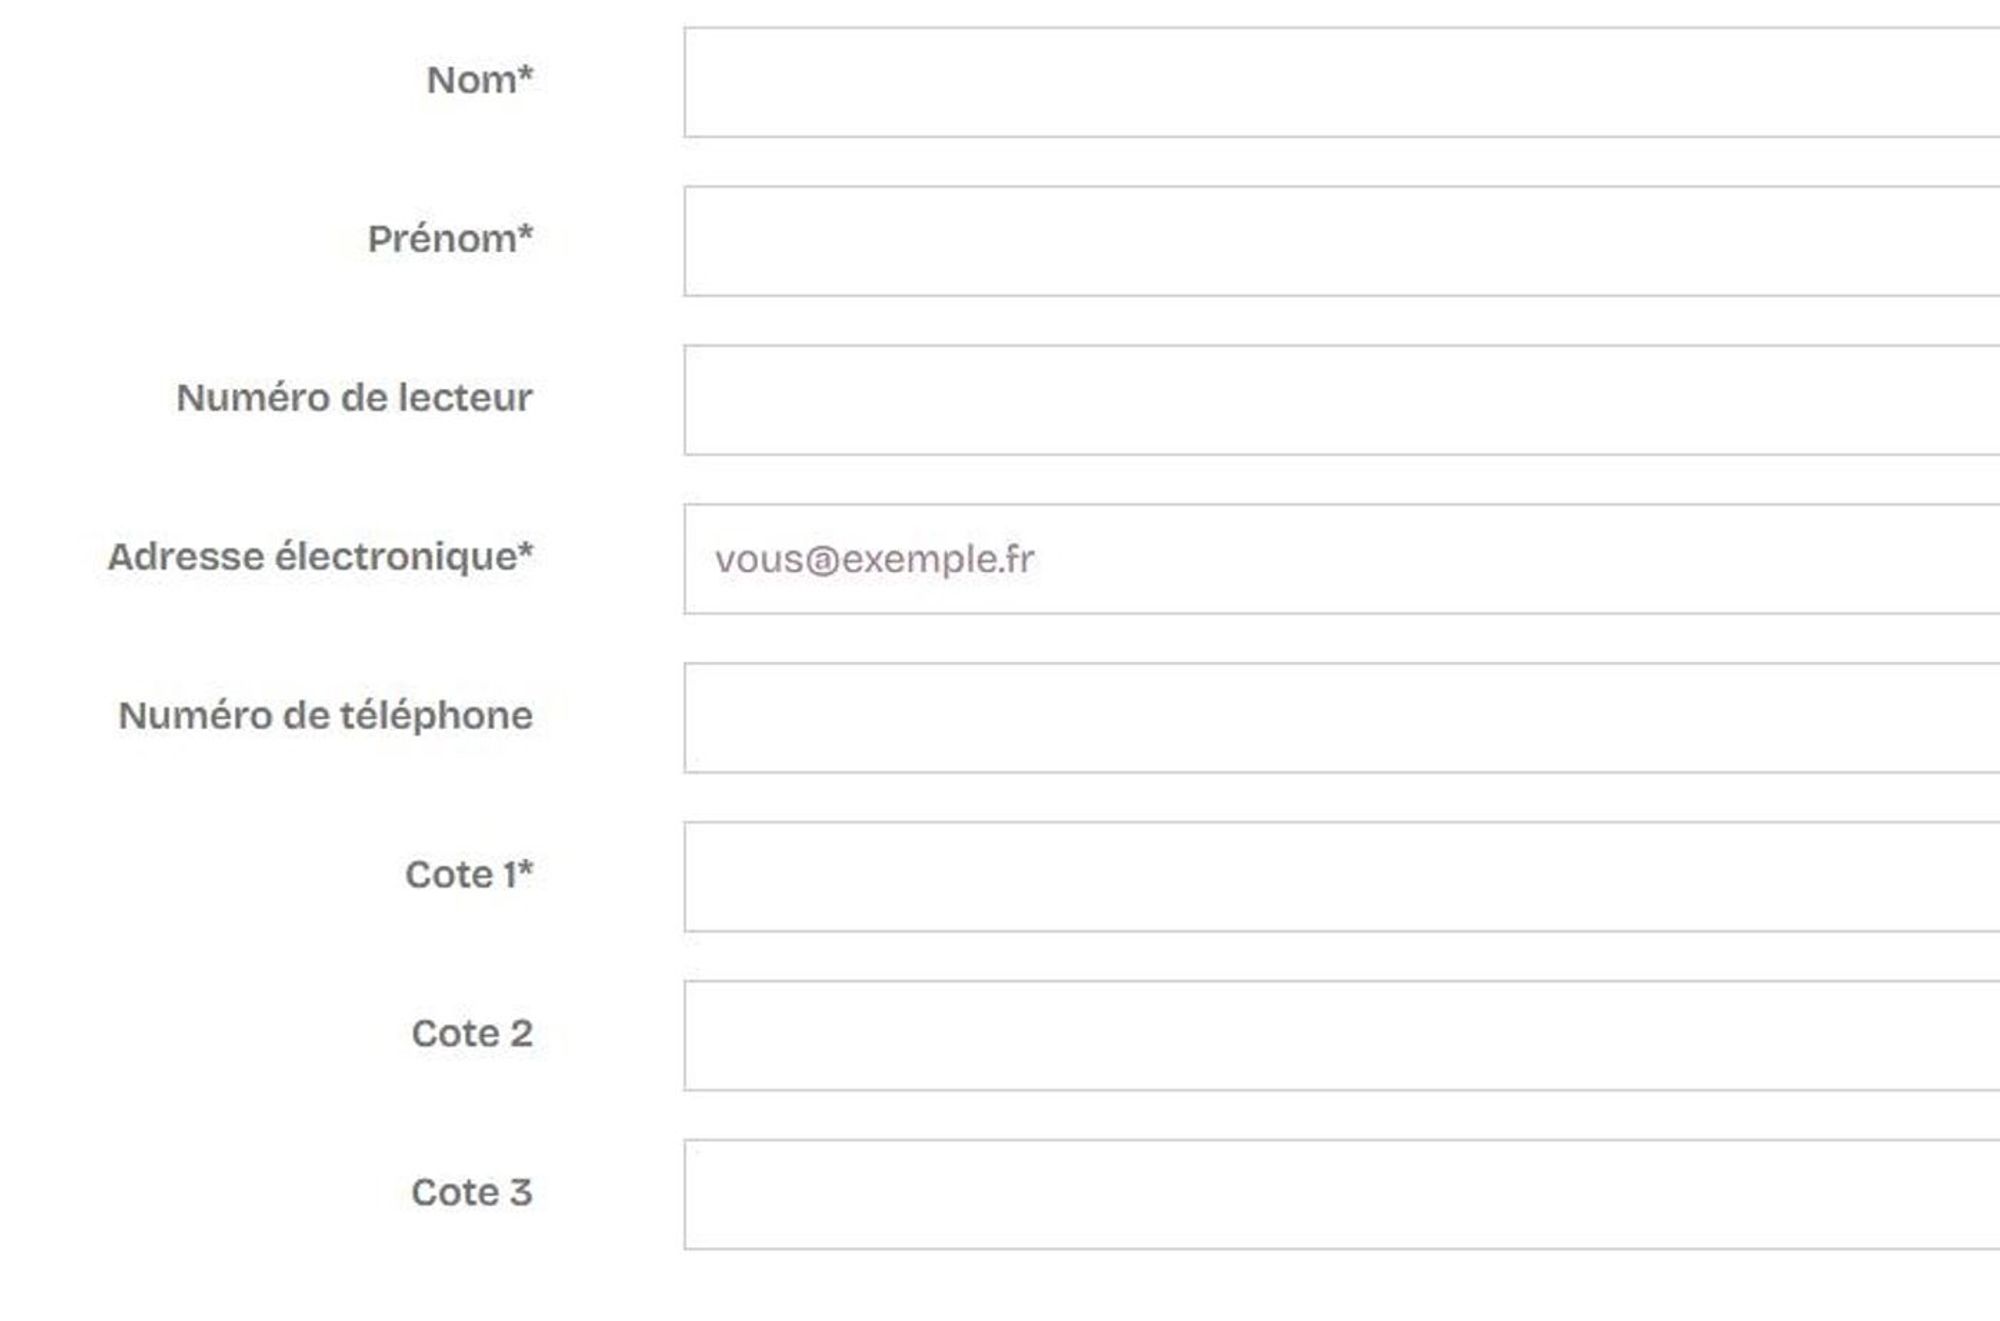Click the required asterisk after Prénom
Viewport: 2000px width, 1321px height.
pos(525,231)
